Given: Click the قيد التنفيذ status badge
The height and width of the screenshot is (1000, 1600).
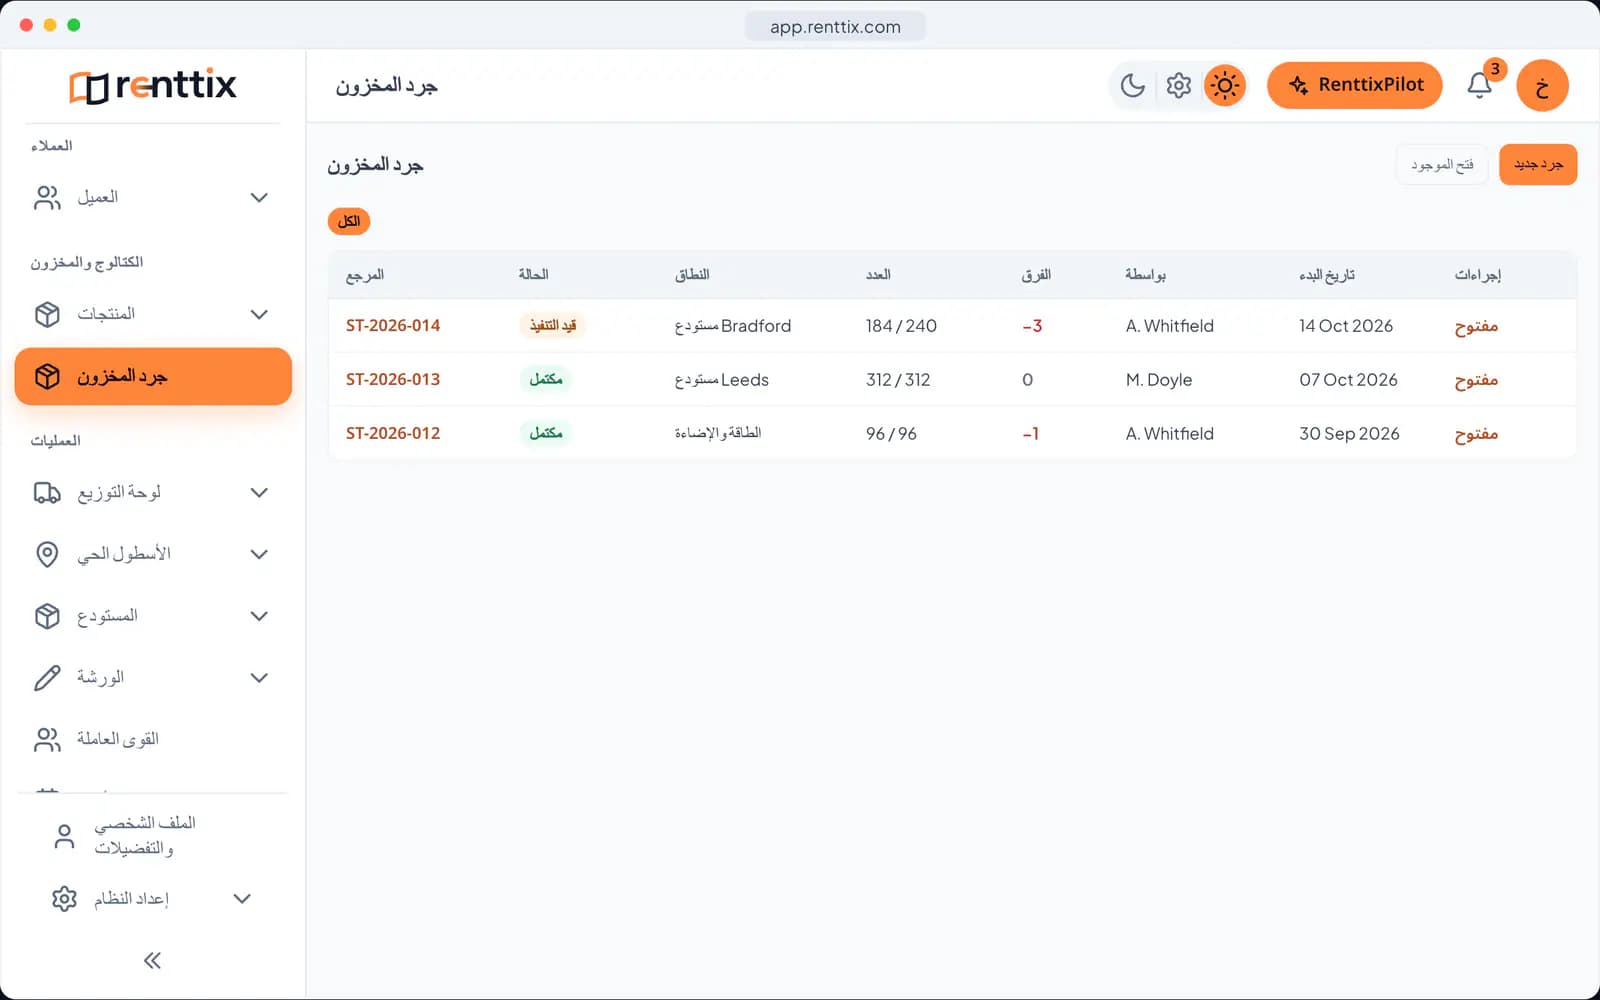Looking at the screenshot, I should [553, 326].
